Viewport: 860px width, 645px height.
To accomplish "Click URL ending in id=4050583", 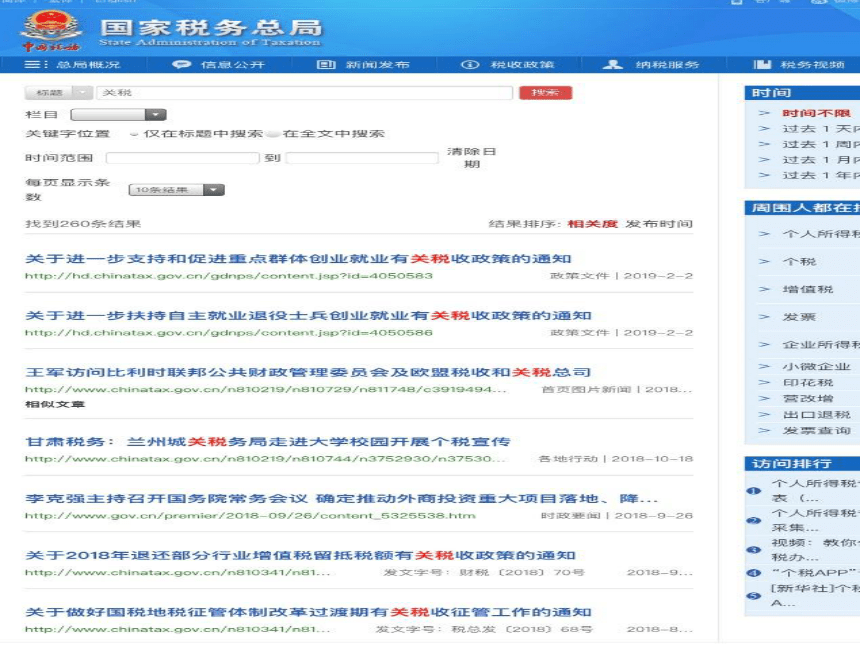I will click(229, 276).
